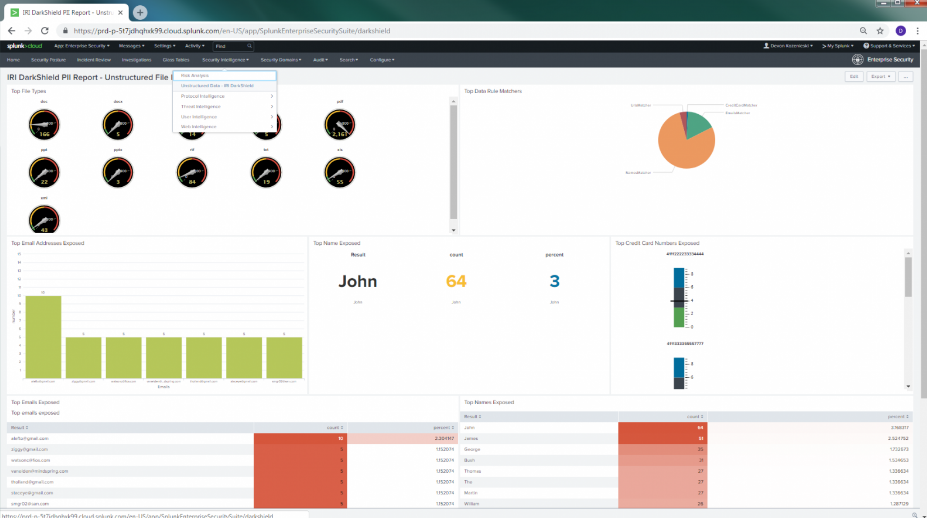Open the Incident Review tab
927x518 pixels.
pyautogui.click(x=93, y=60)
